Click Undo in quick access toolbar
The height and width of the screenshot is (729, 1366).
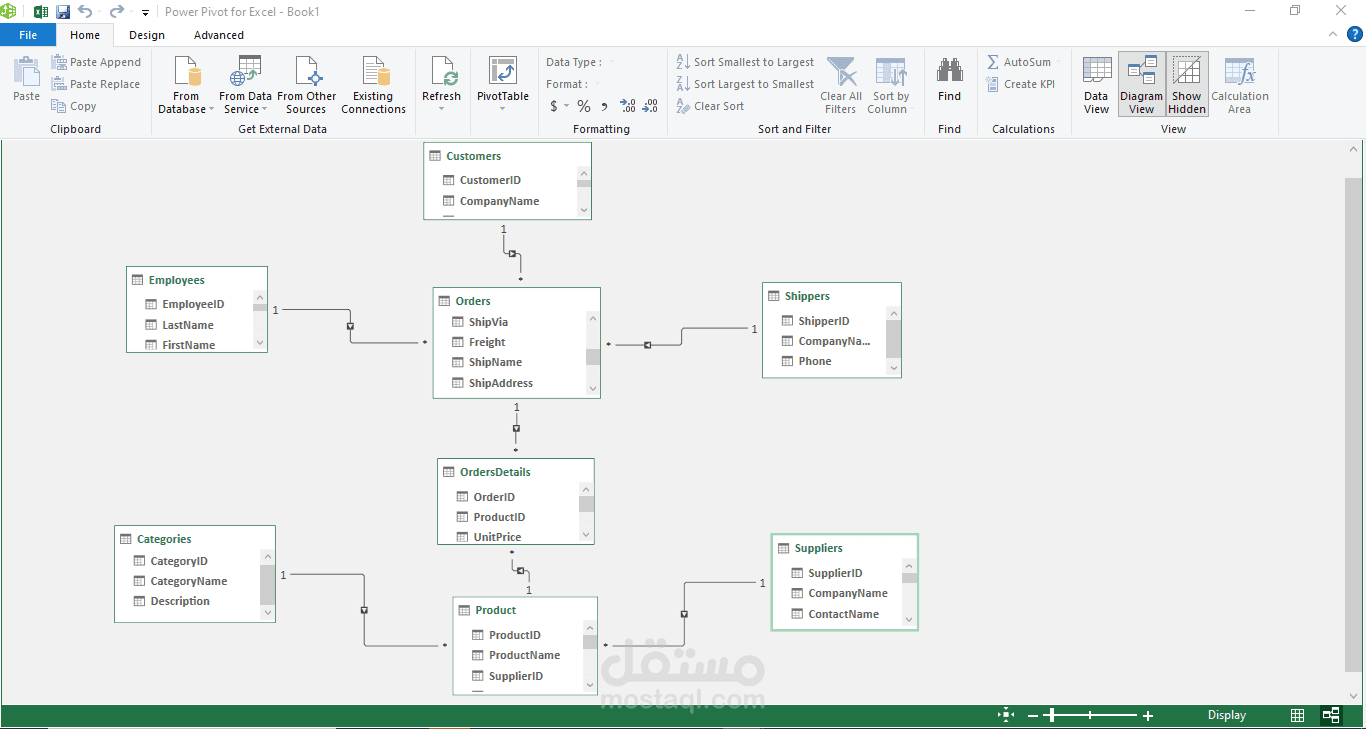pos(85,12)
